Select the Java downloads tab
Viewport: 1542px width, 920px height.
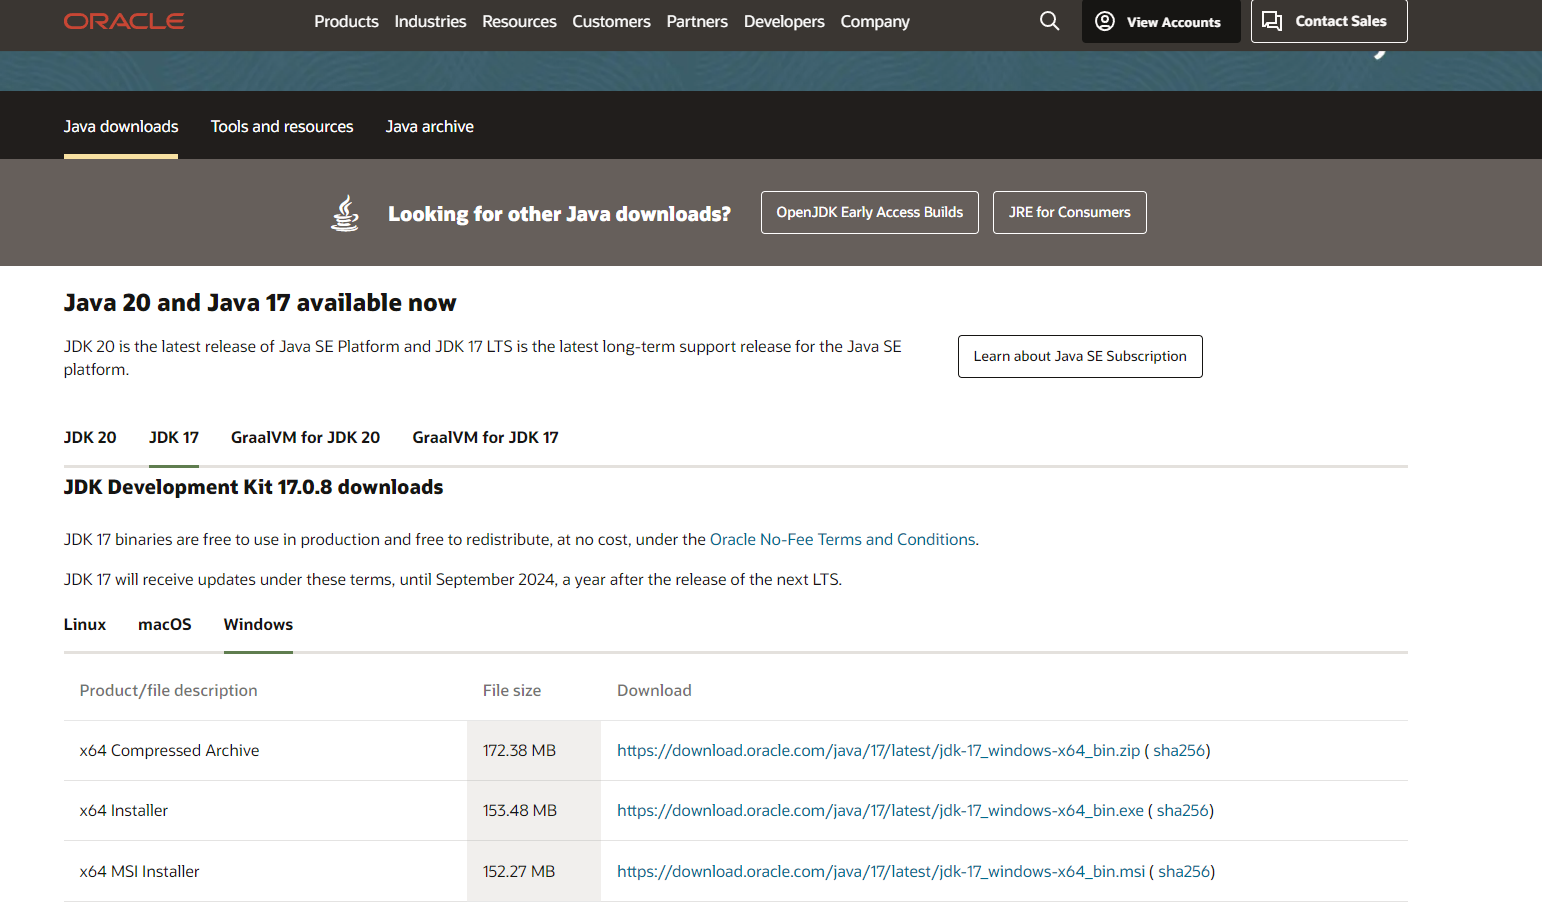[x=121, y=126]
